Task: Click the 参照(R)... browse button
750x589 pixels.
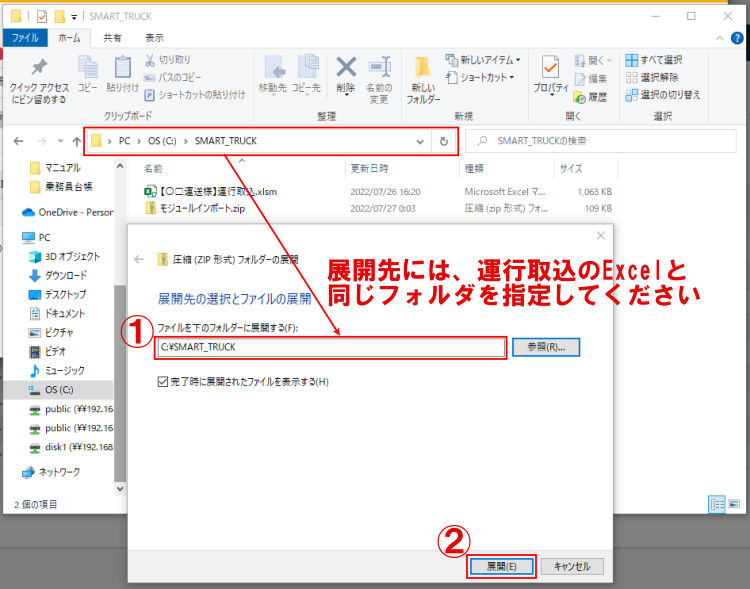Action: [x=546, y=347]
